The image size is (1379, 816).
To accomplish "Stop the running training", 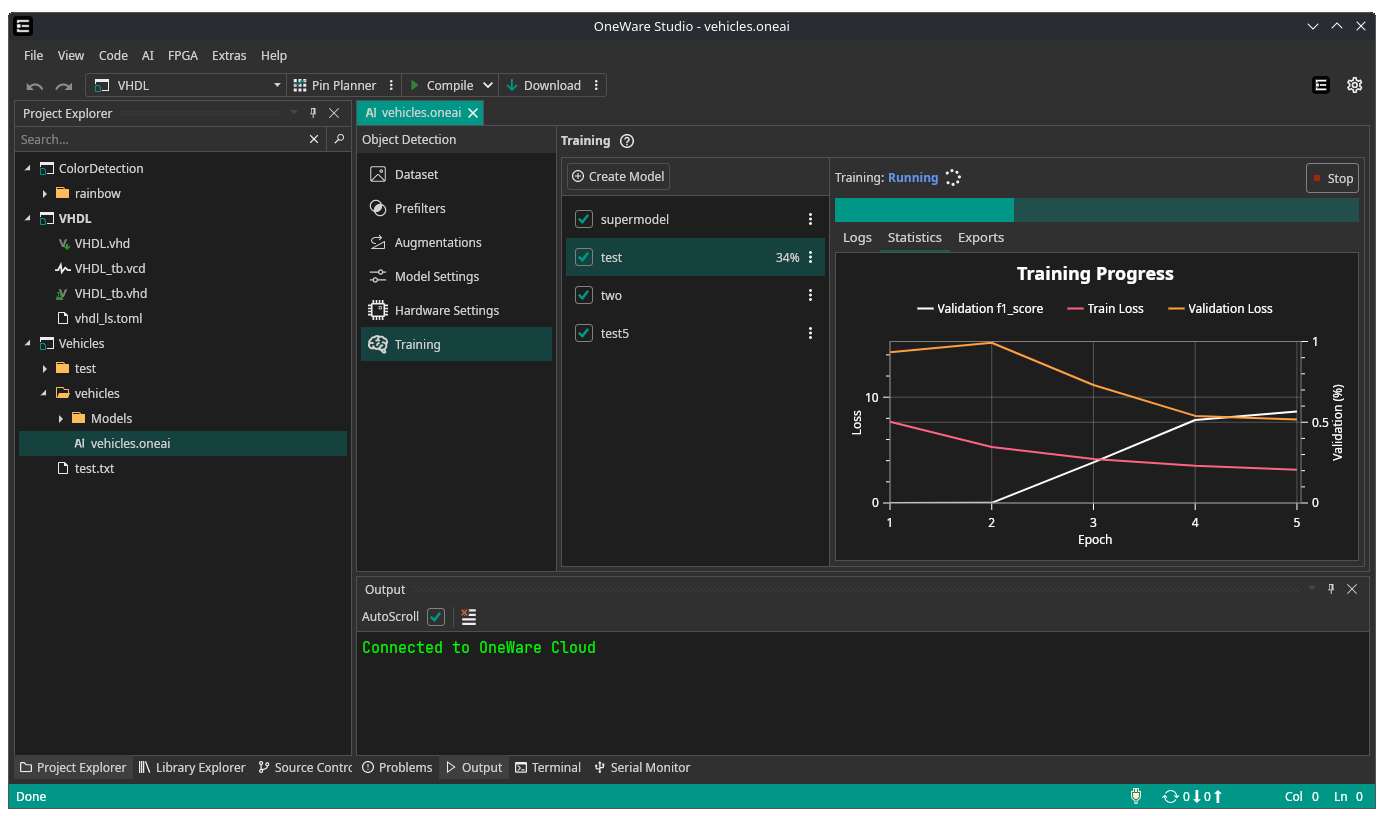I will pyautogui.click(x=1332, y=178).
